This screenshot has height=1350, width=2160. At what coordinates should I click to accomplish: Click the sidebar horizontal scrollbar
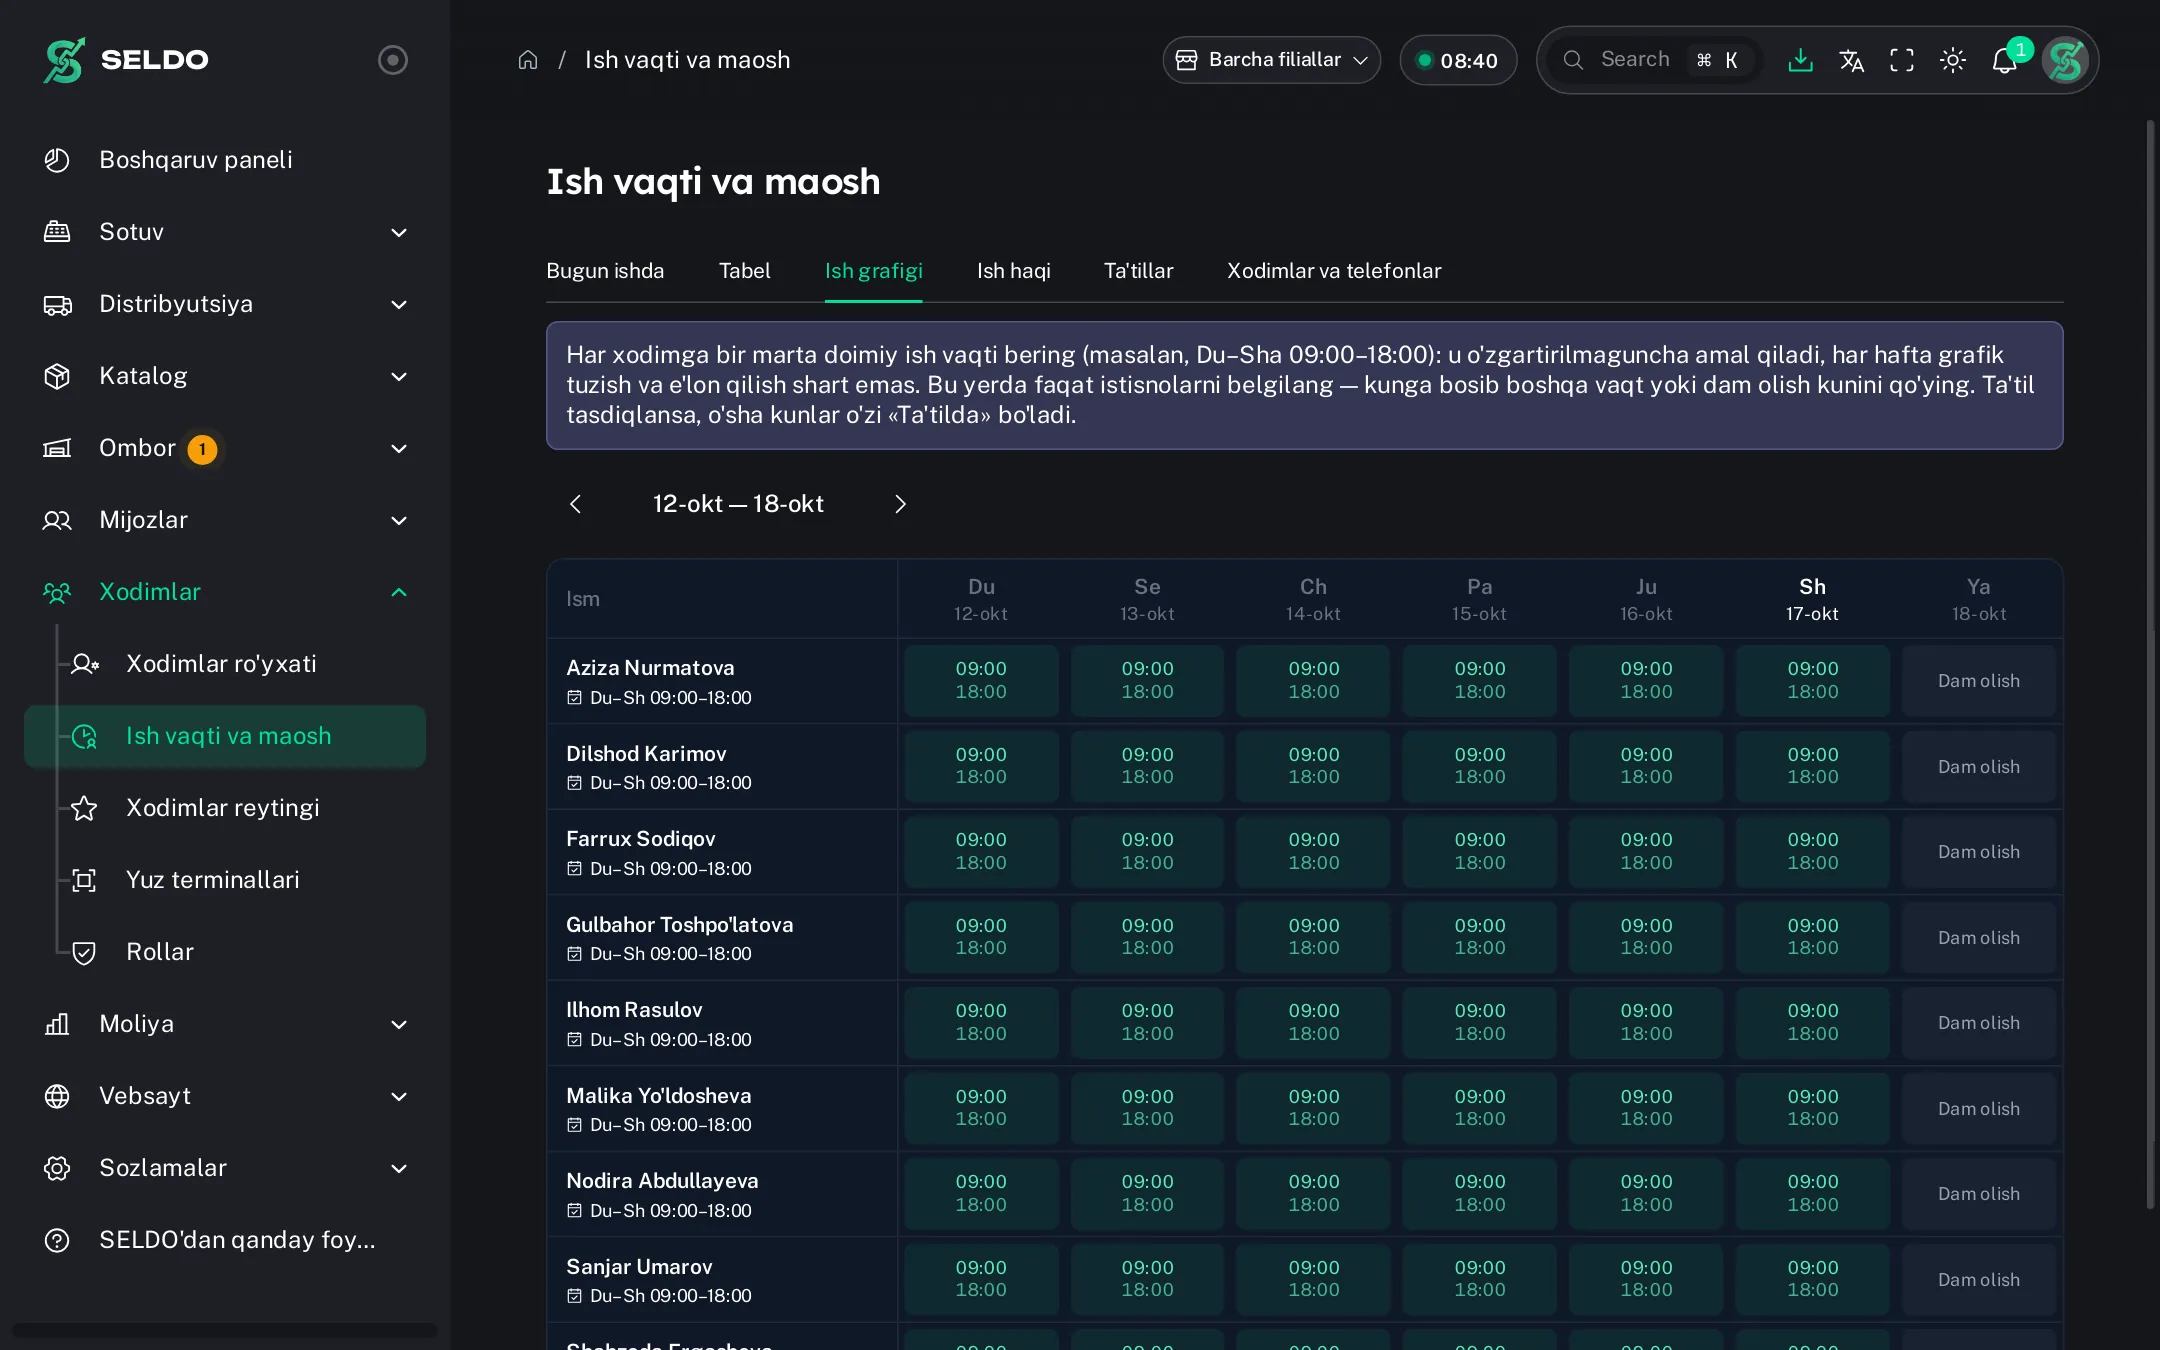click(x=225, y=1330)
